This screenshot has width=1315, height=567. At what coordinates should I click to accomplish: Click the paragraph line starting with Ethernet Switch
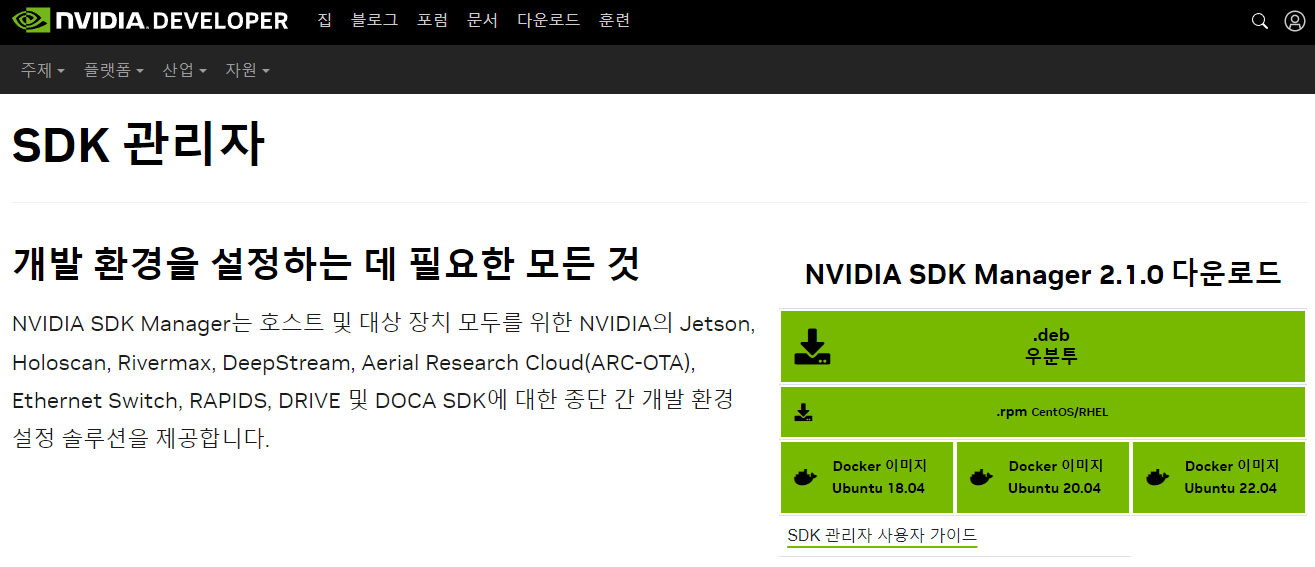point(372,400)
